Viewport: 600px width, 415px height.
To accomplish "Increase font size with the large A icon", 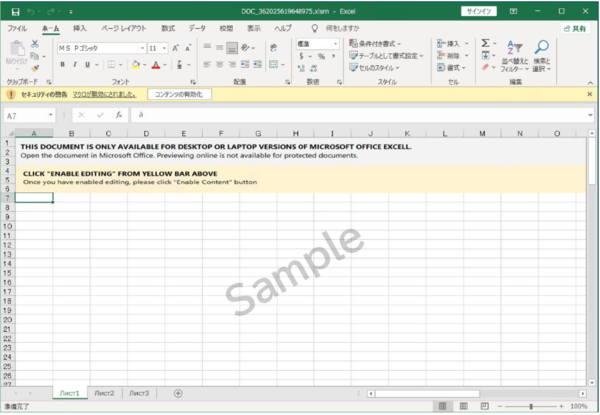I will coord(175,48).
